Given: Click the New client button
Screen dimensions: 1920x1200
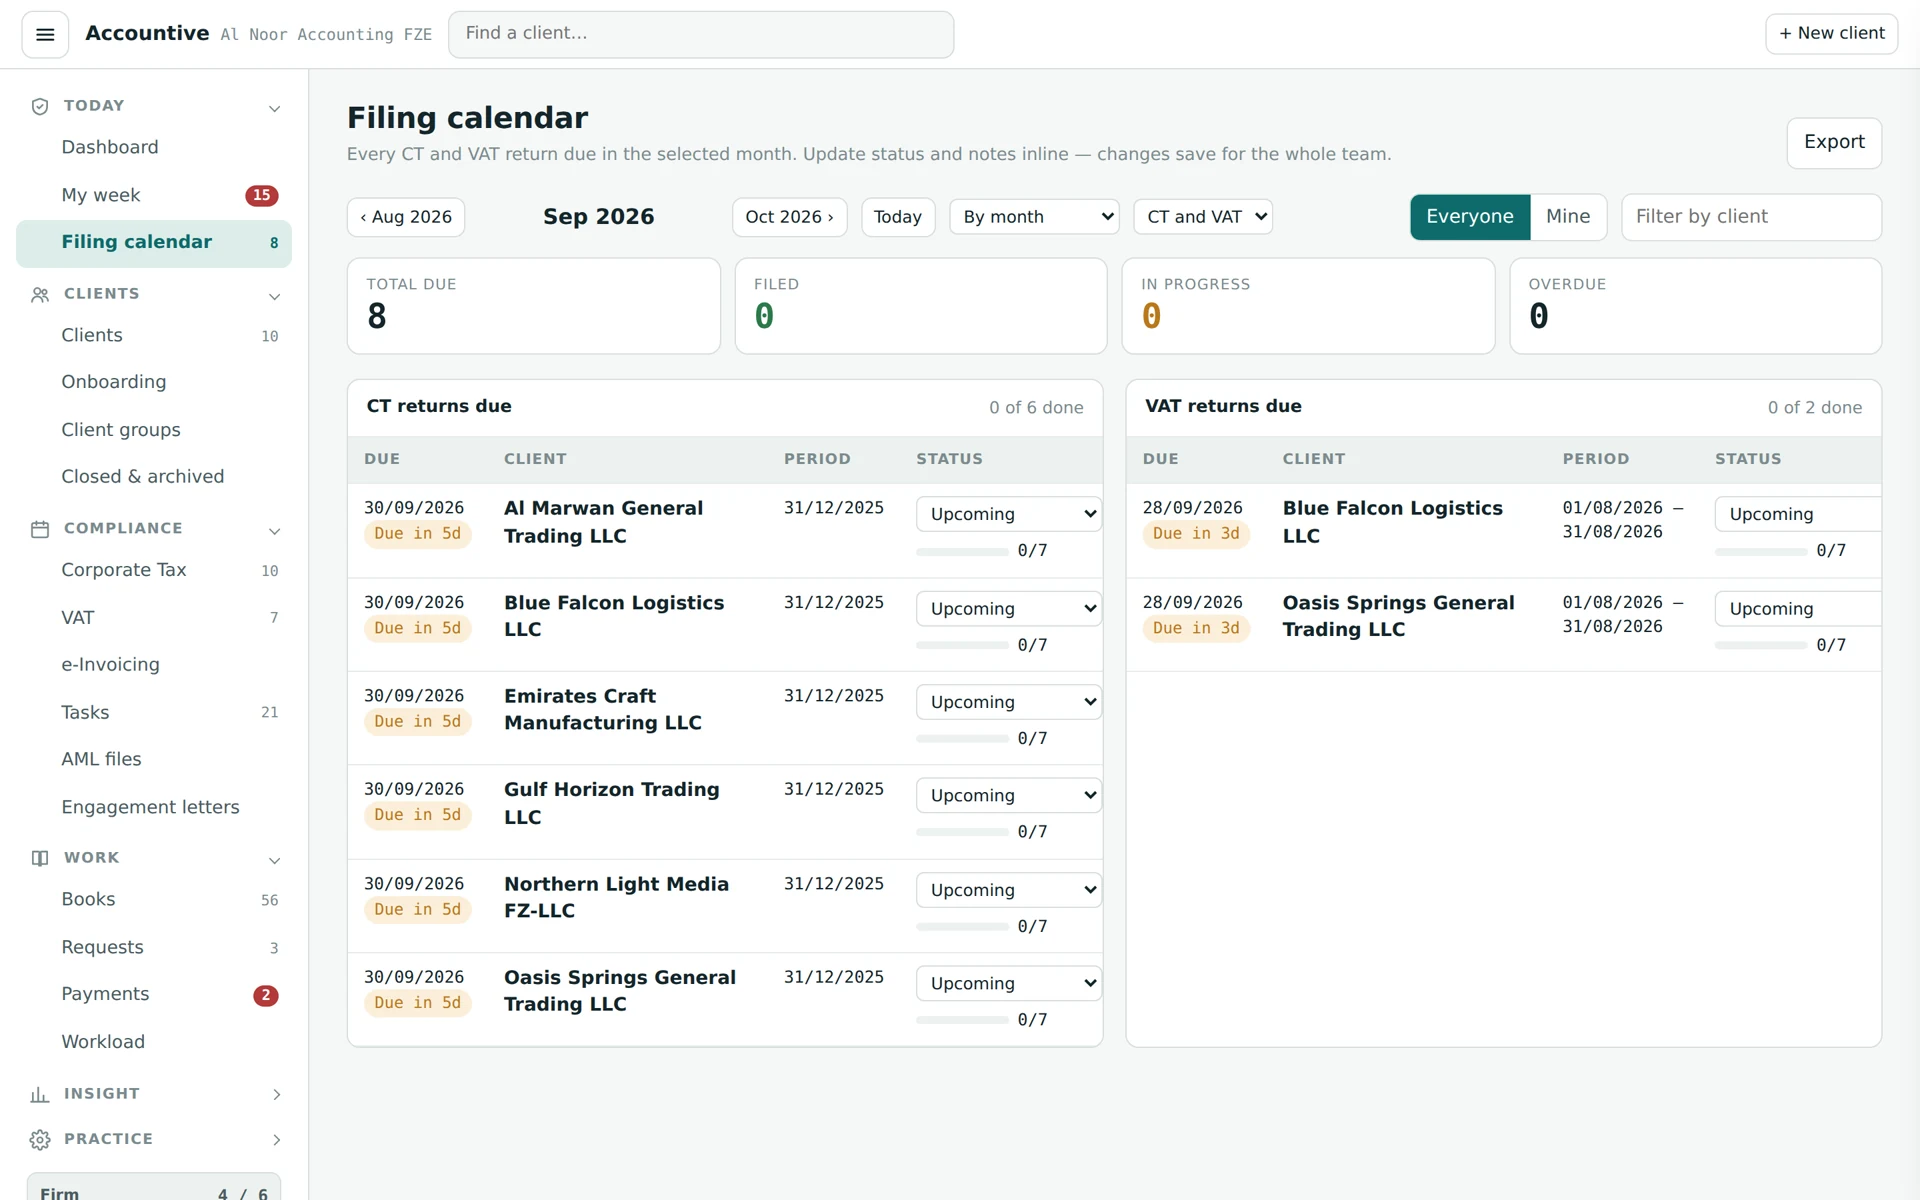Looking at the screenshot, I should tap(1831, 33).
